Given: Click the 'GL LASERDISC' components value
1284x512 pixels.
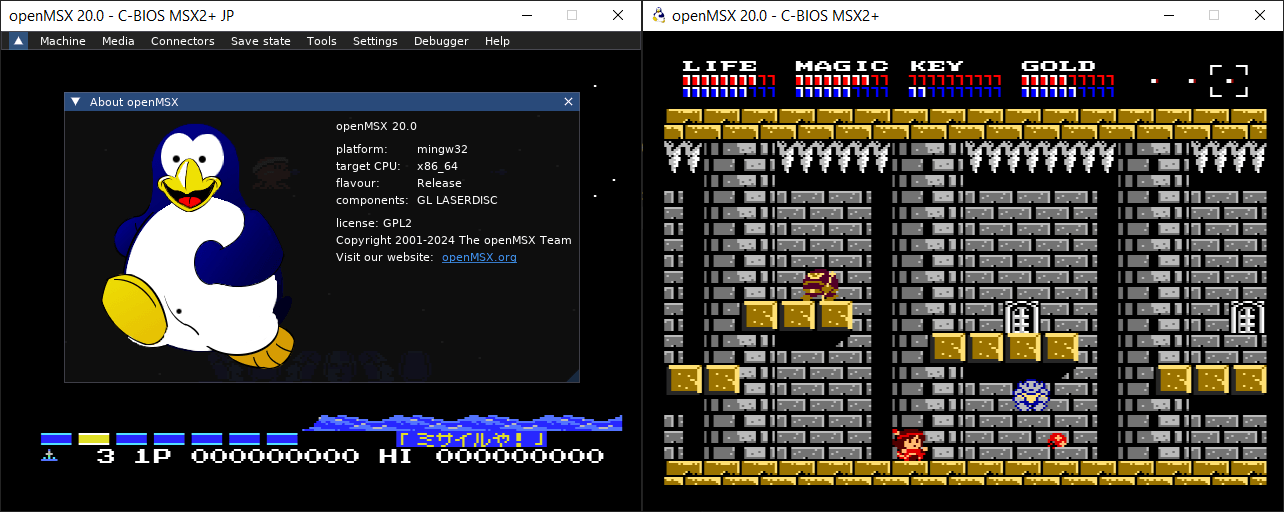Looking at the screenshot, I should [x=457, y=200].
